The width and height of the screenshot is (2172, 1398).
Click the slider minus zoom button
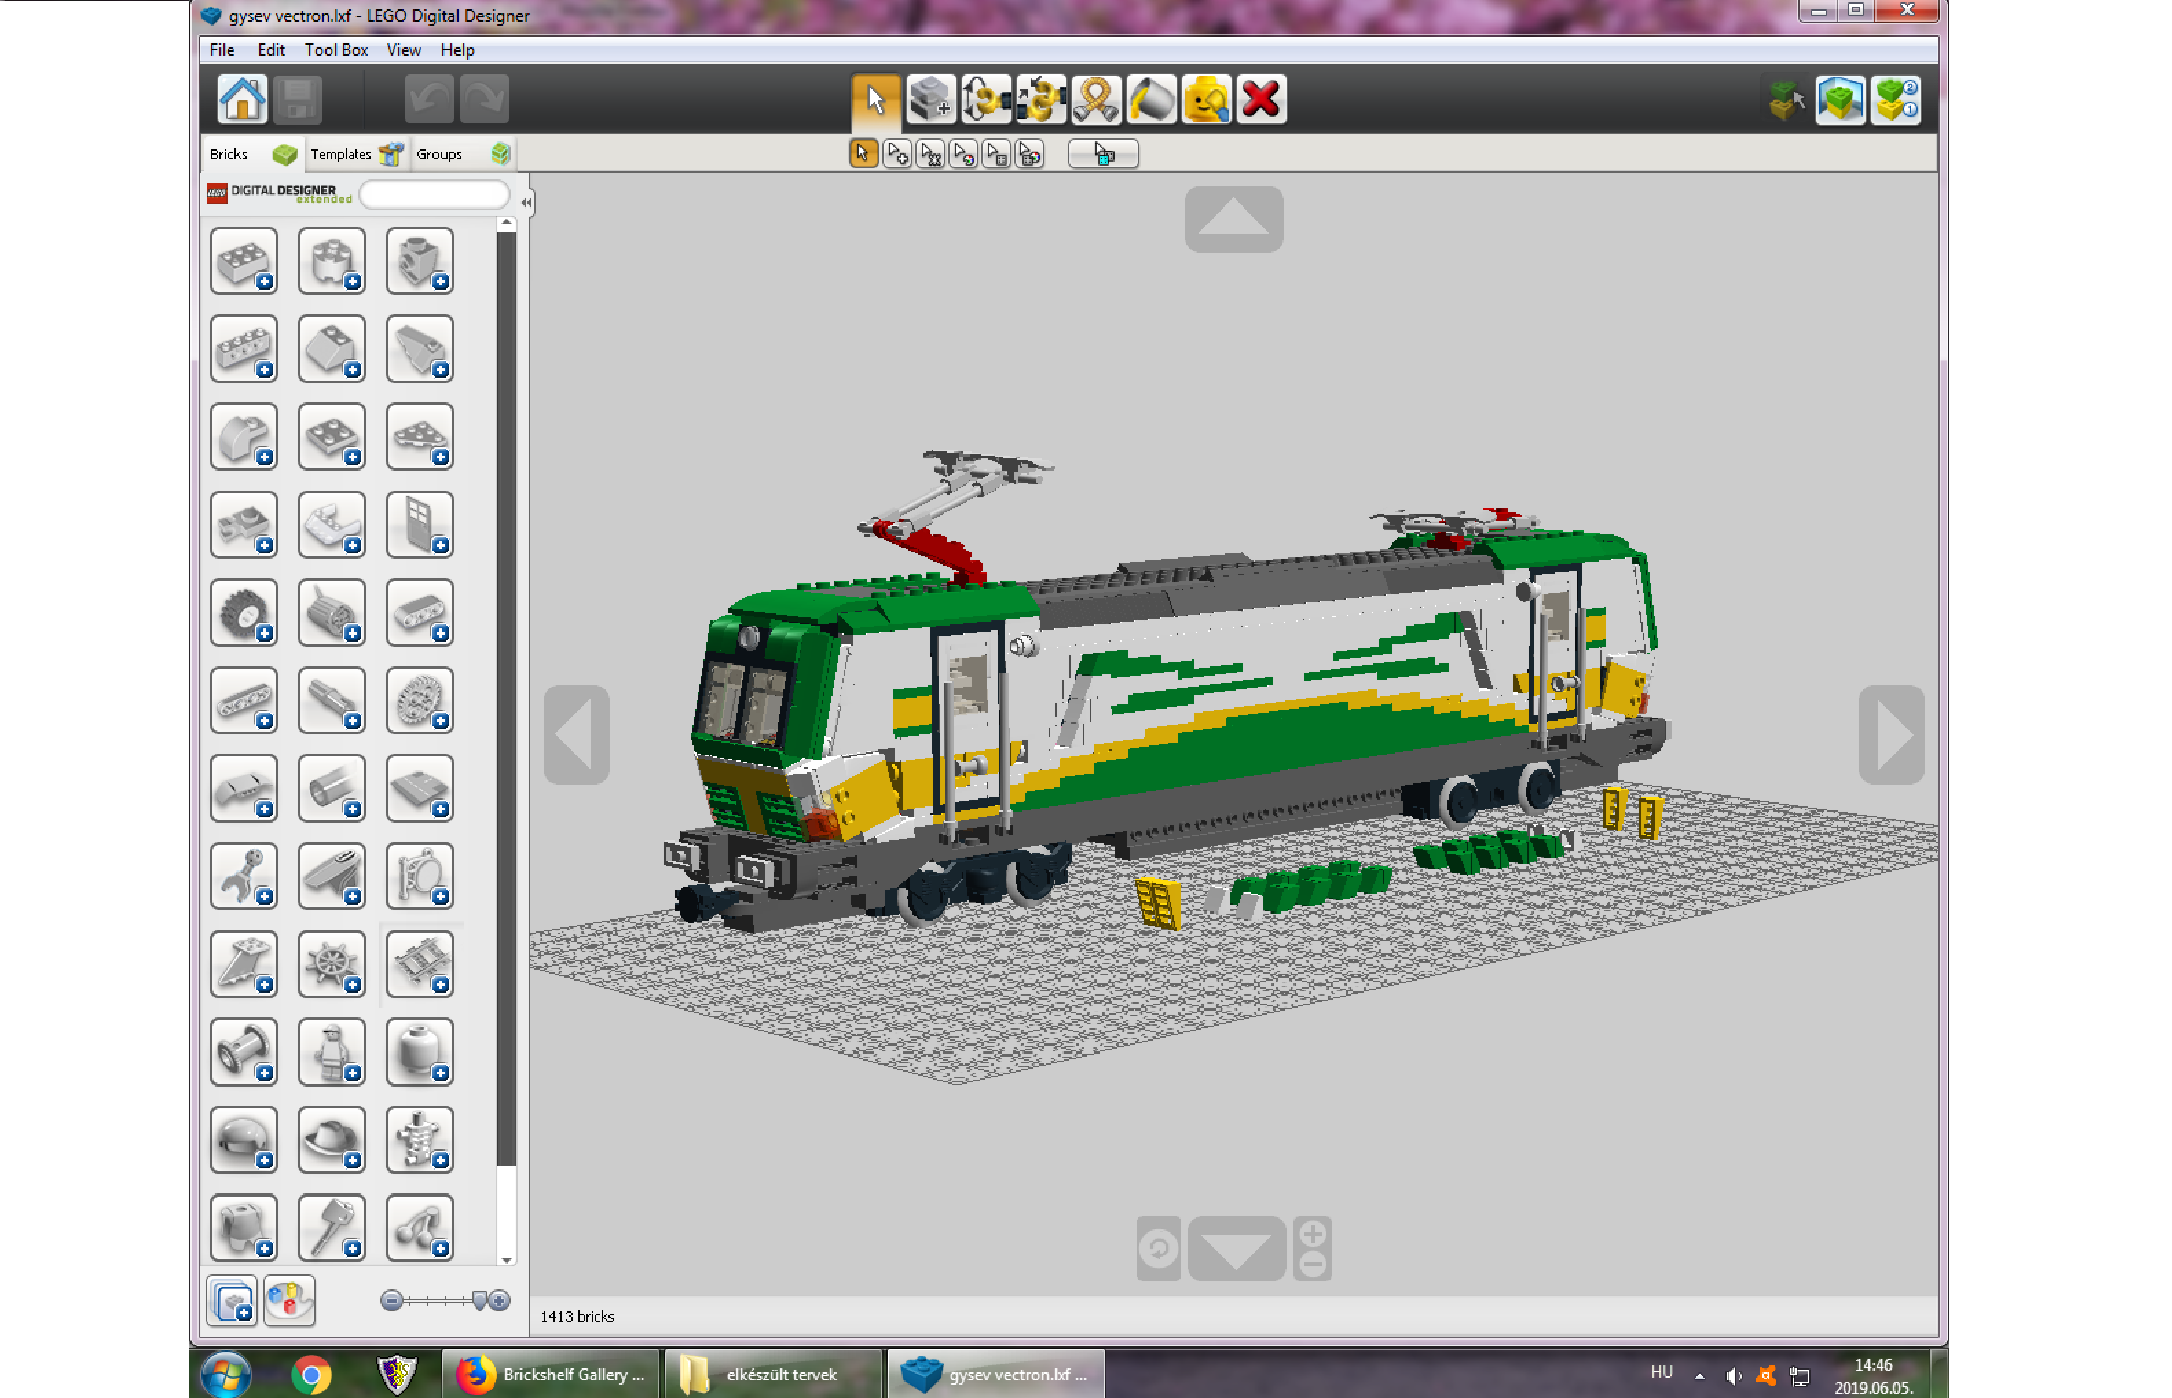391,1300
